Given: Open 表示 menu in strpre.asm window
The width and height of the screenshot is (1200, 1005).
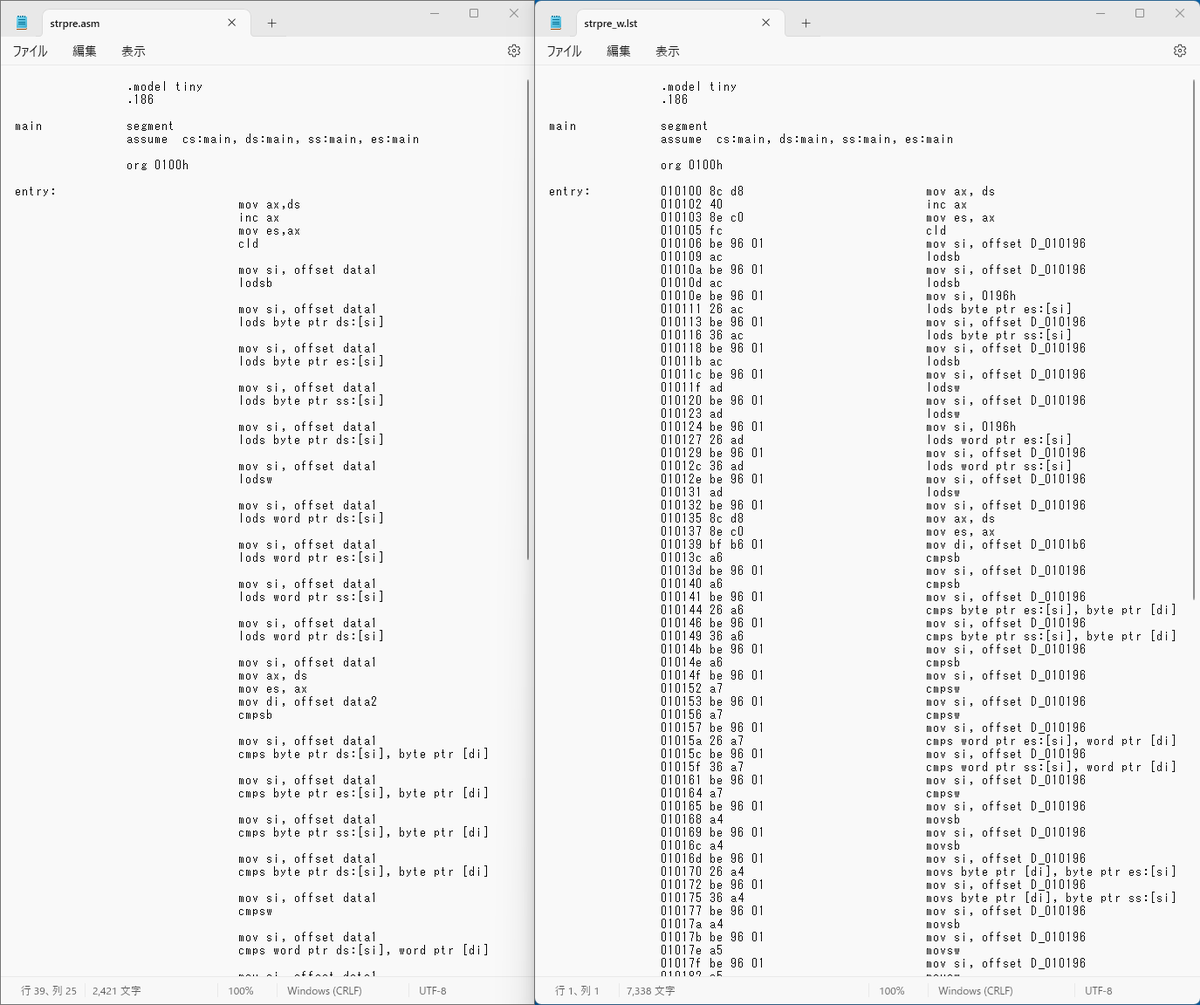Looking at the screenshot, I should (133, 51).
